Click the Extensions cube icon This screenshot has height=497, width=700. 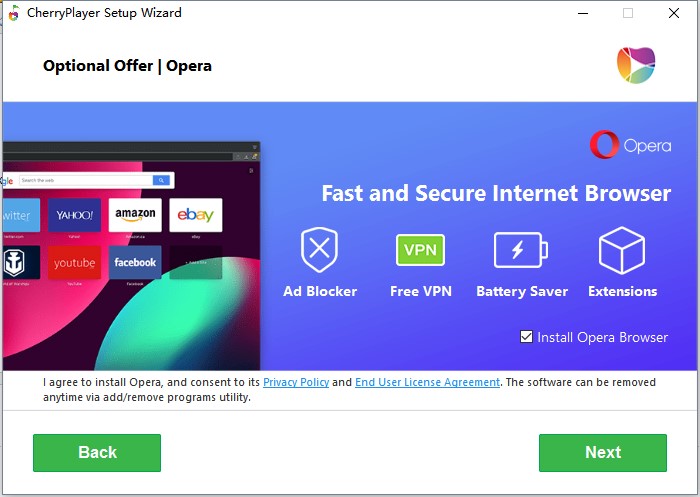coord(622,250)
